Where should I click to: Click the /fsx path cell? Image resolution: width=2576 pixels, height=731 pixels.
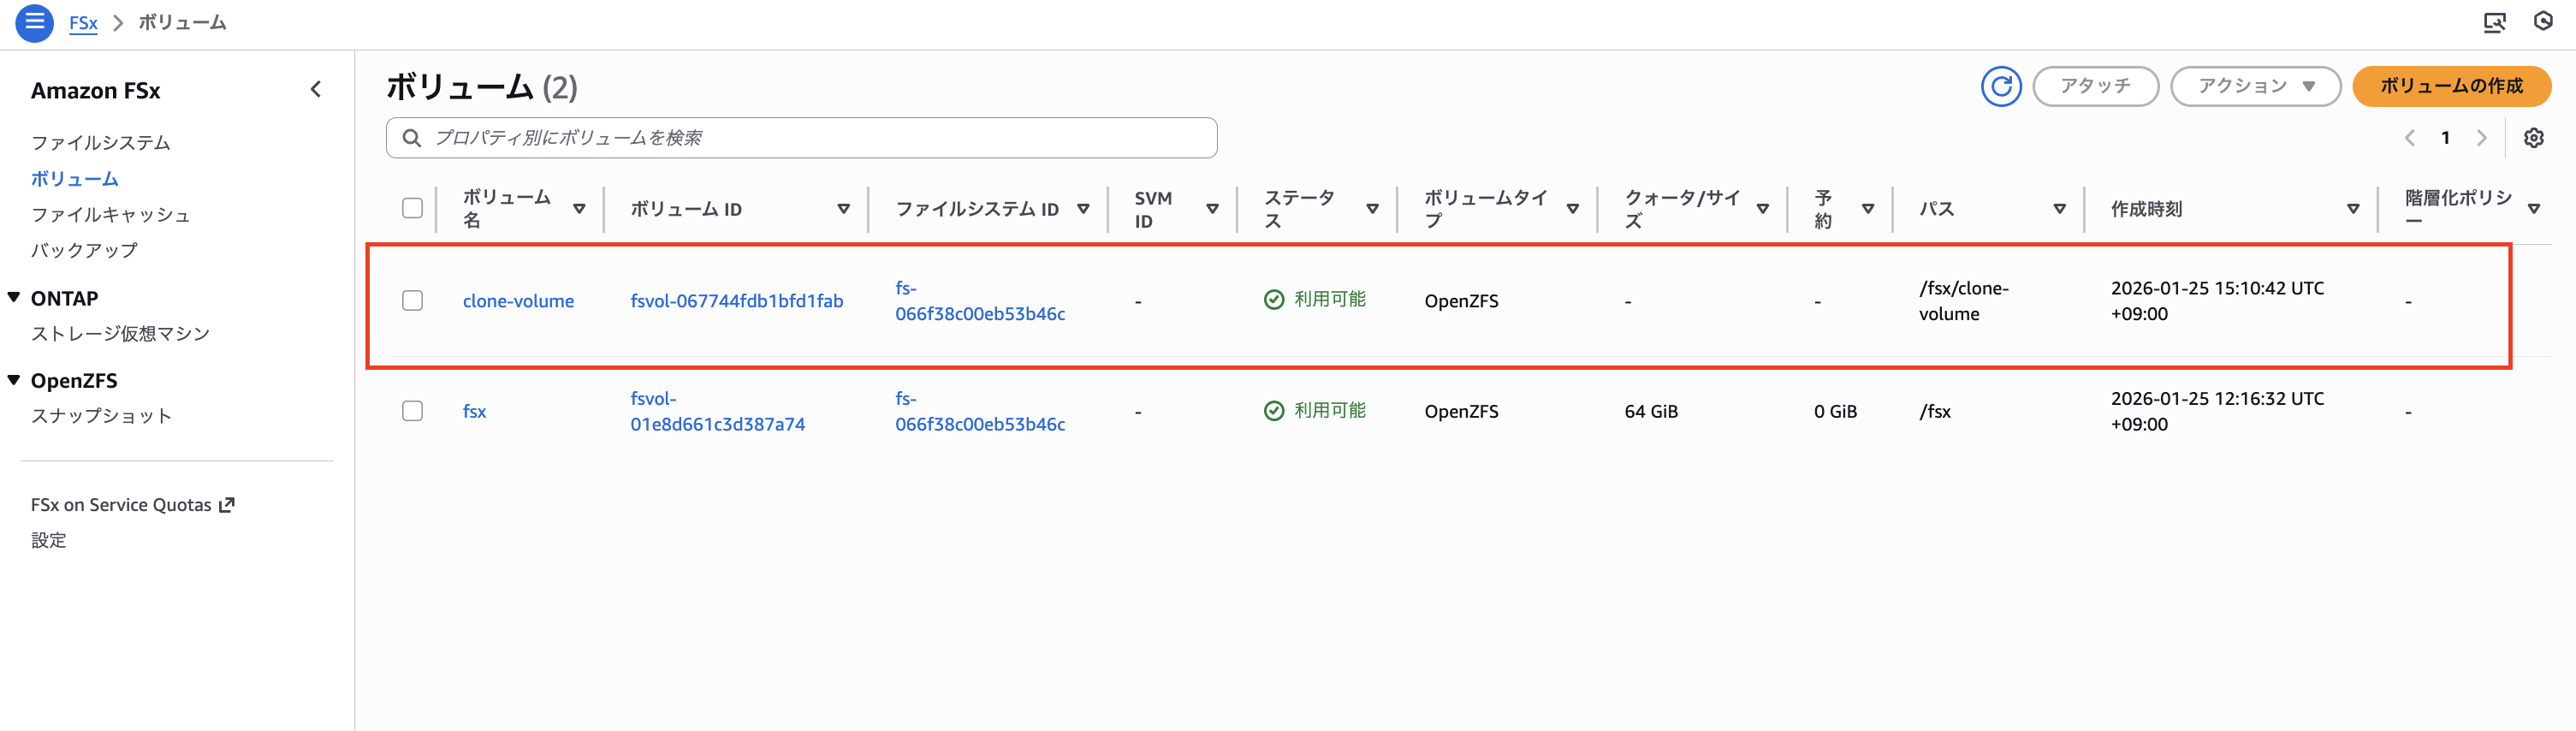click(1935, 411)
